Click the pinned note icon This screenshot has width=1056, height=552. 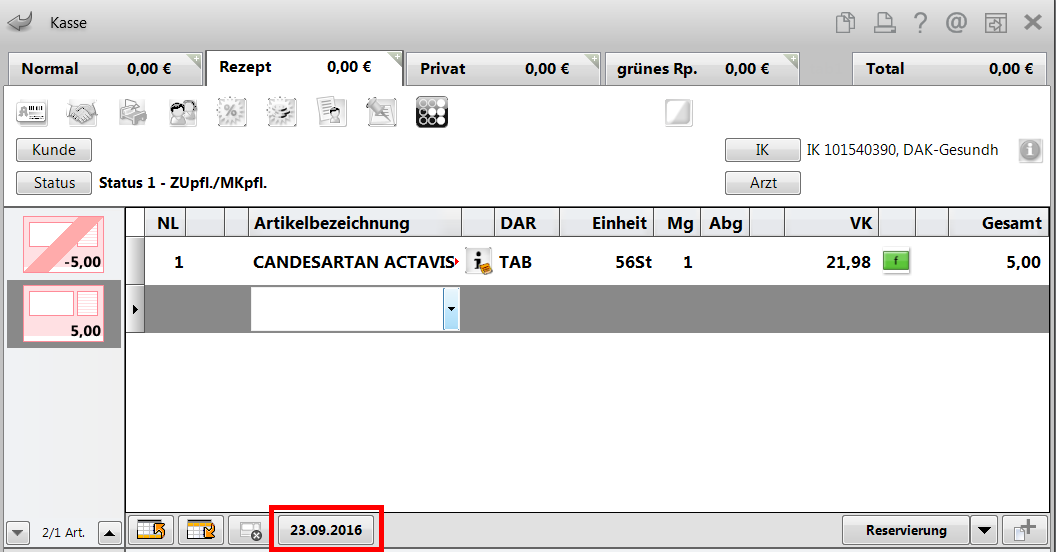click(x=381, y=112)
